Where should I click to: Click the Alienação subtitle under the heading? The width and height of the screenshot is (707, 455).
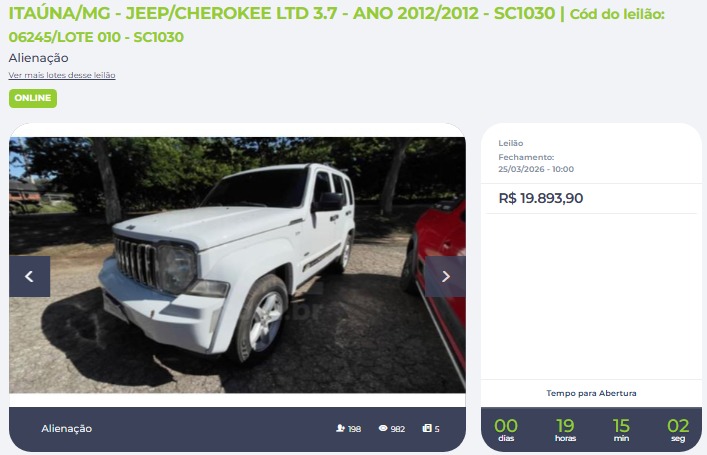[38, 58]
